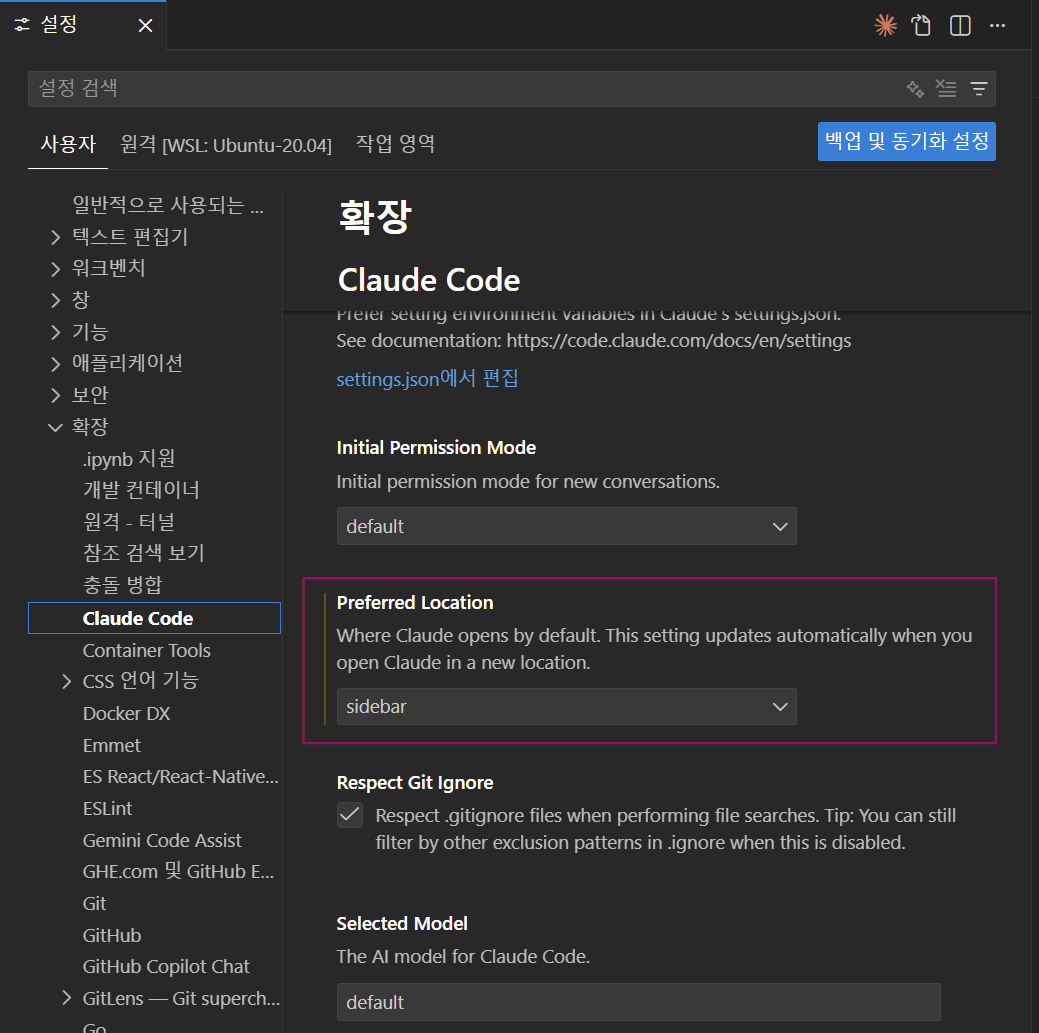
Task: Expand the 워크벤치 section
Action: click(x=56, y=268)
